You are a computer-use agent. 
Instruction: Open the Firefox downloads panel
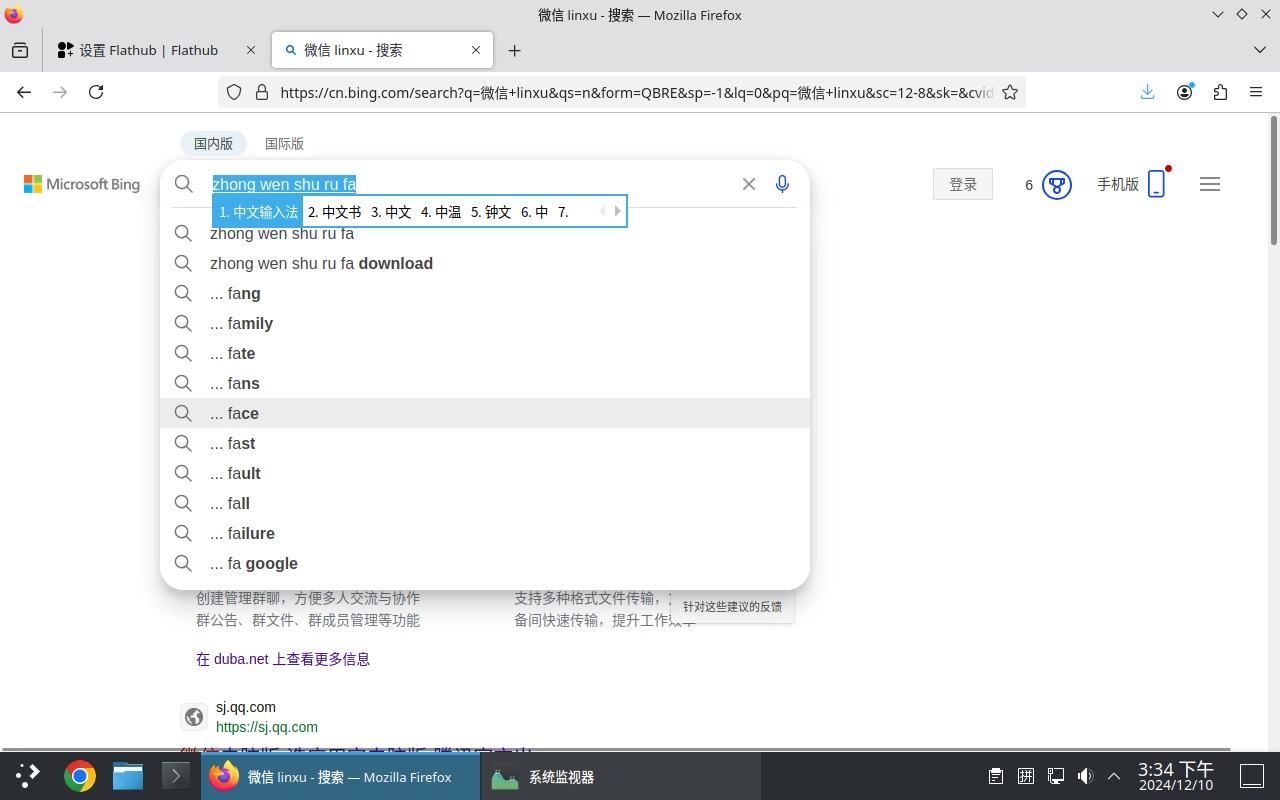click(1147, 92)
